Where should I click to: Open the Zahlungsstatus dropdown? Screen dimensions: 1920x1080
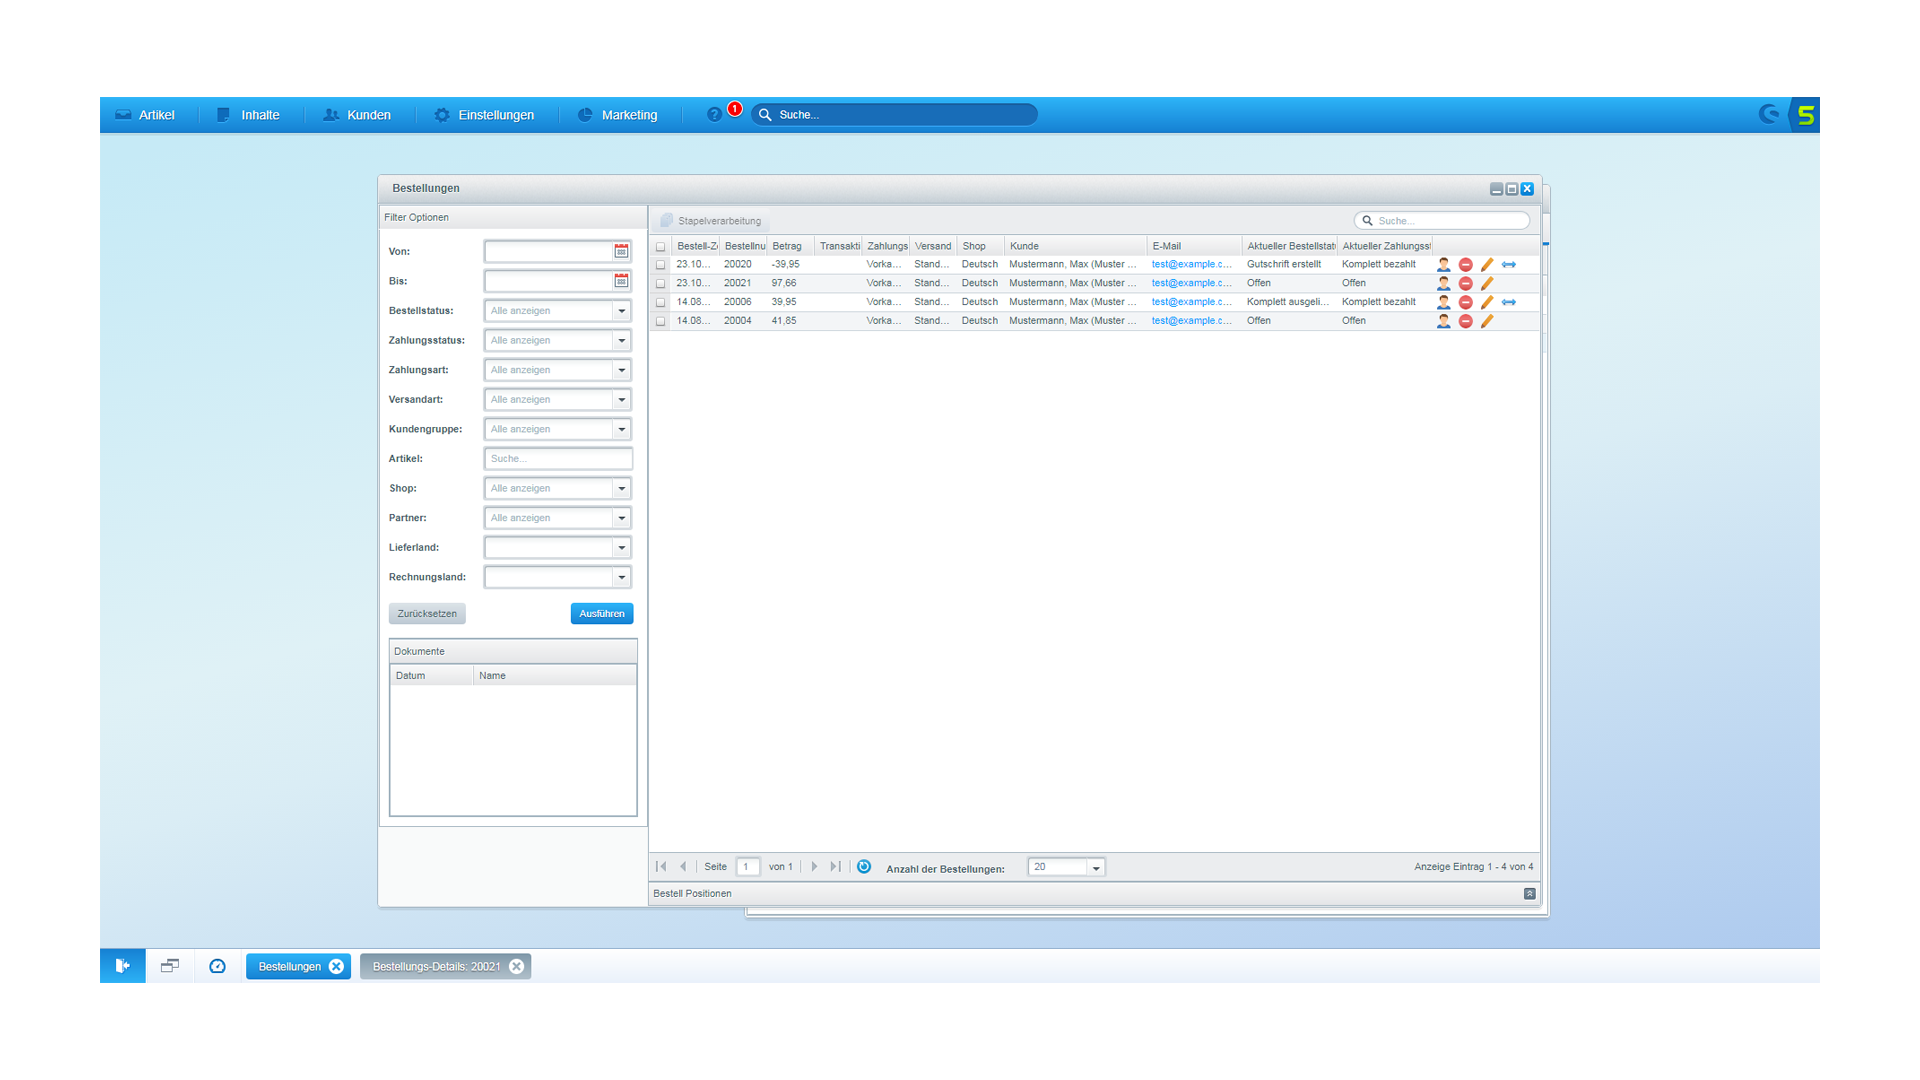tap(621, 341)
